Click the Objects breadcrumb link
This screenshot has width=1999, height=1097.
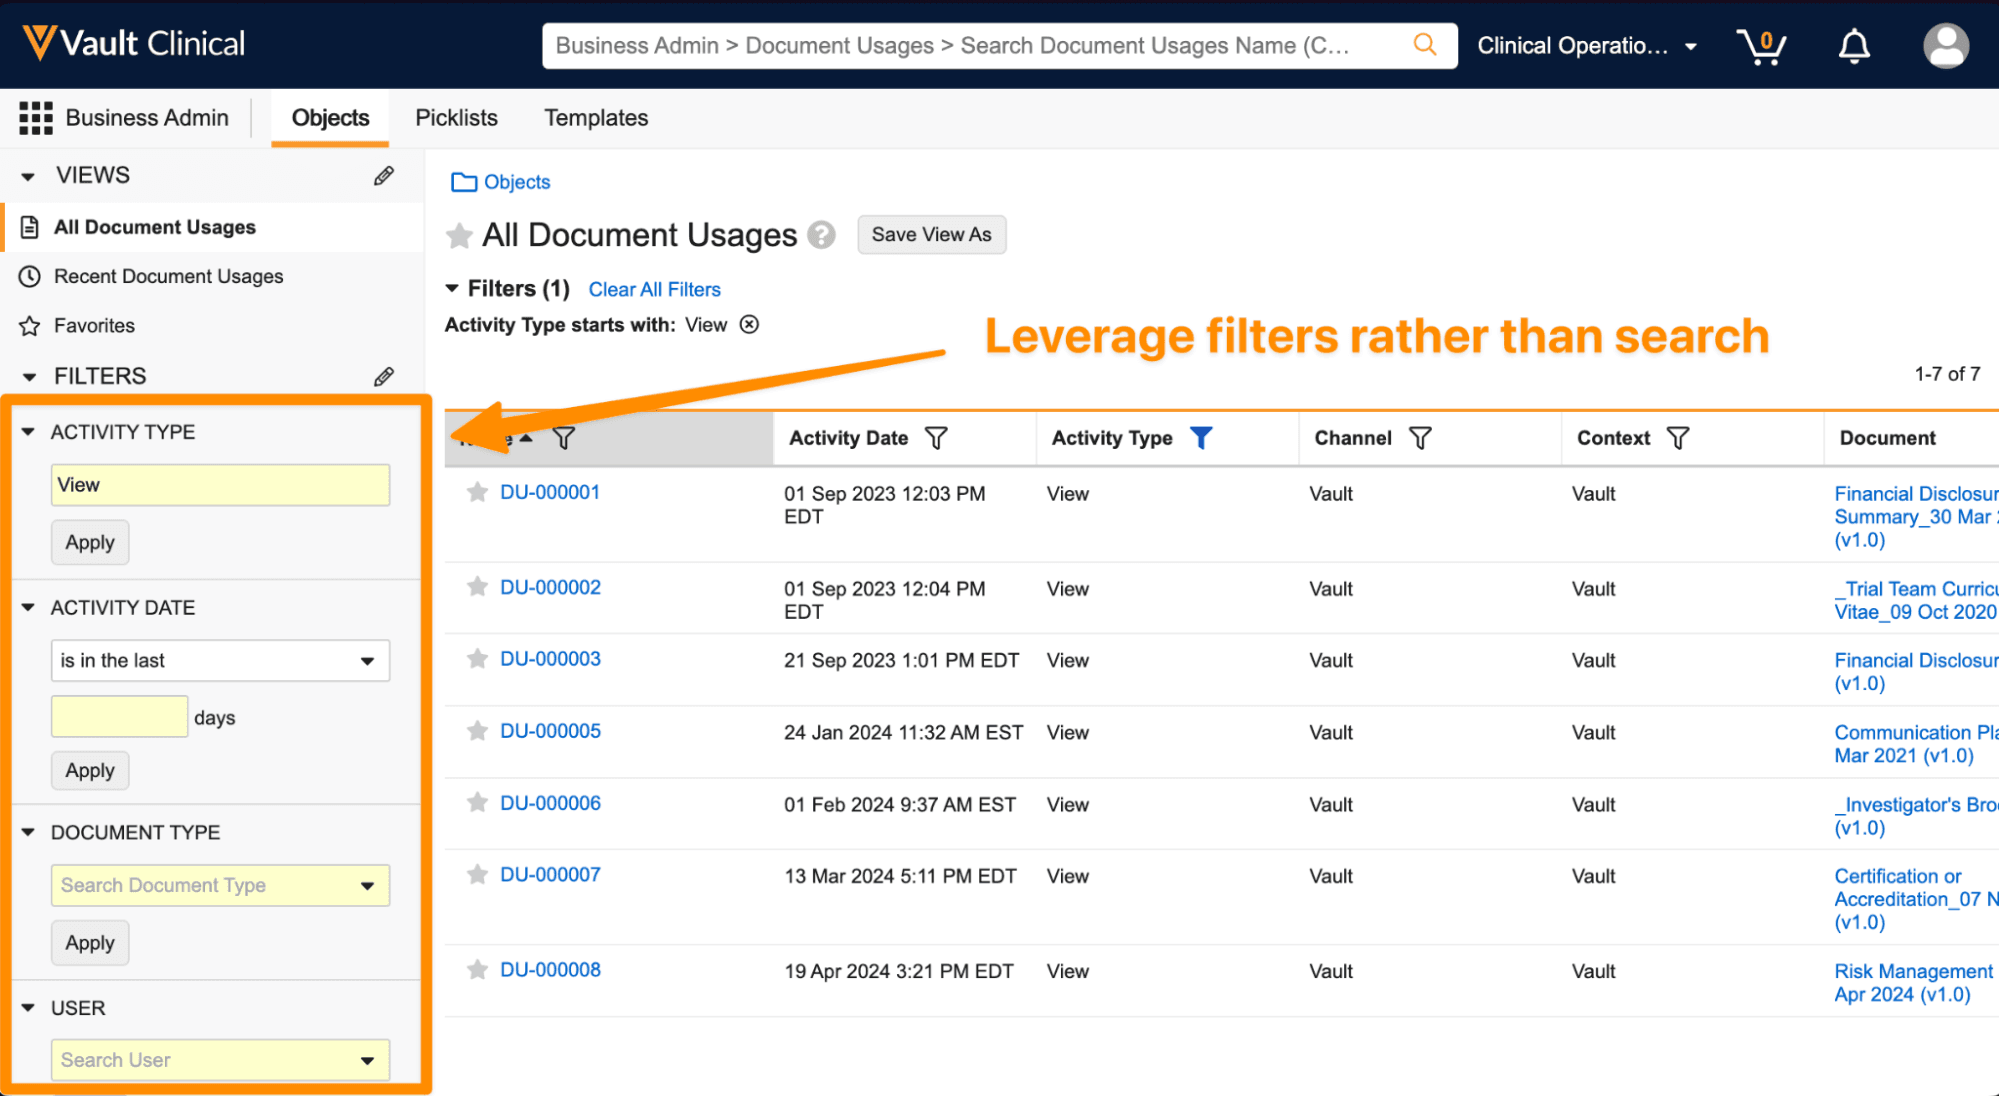click(x=517, y=182)
